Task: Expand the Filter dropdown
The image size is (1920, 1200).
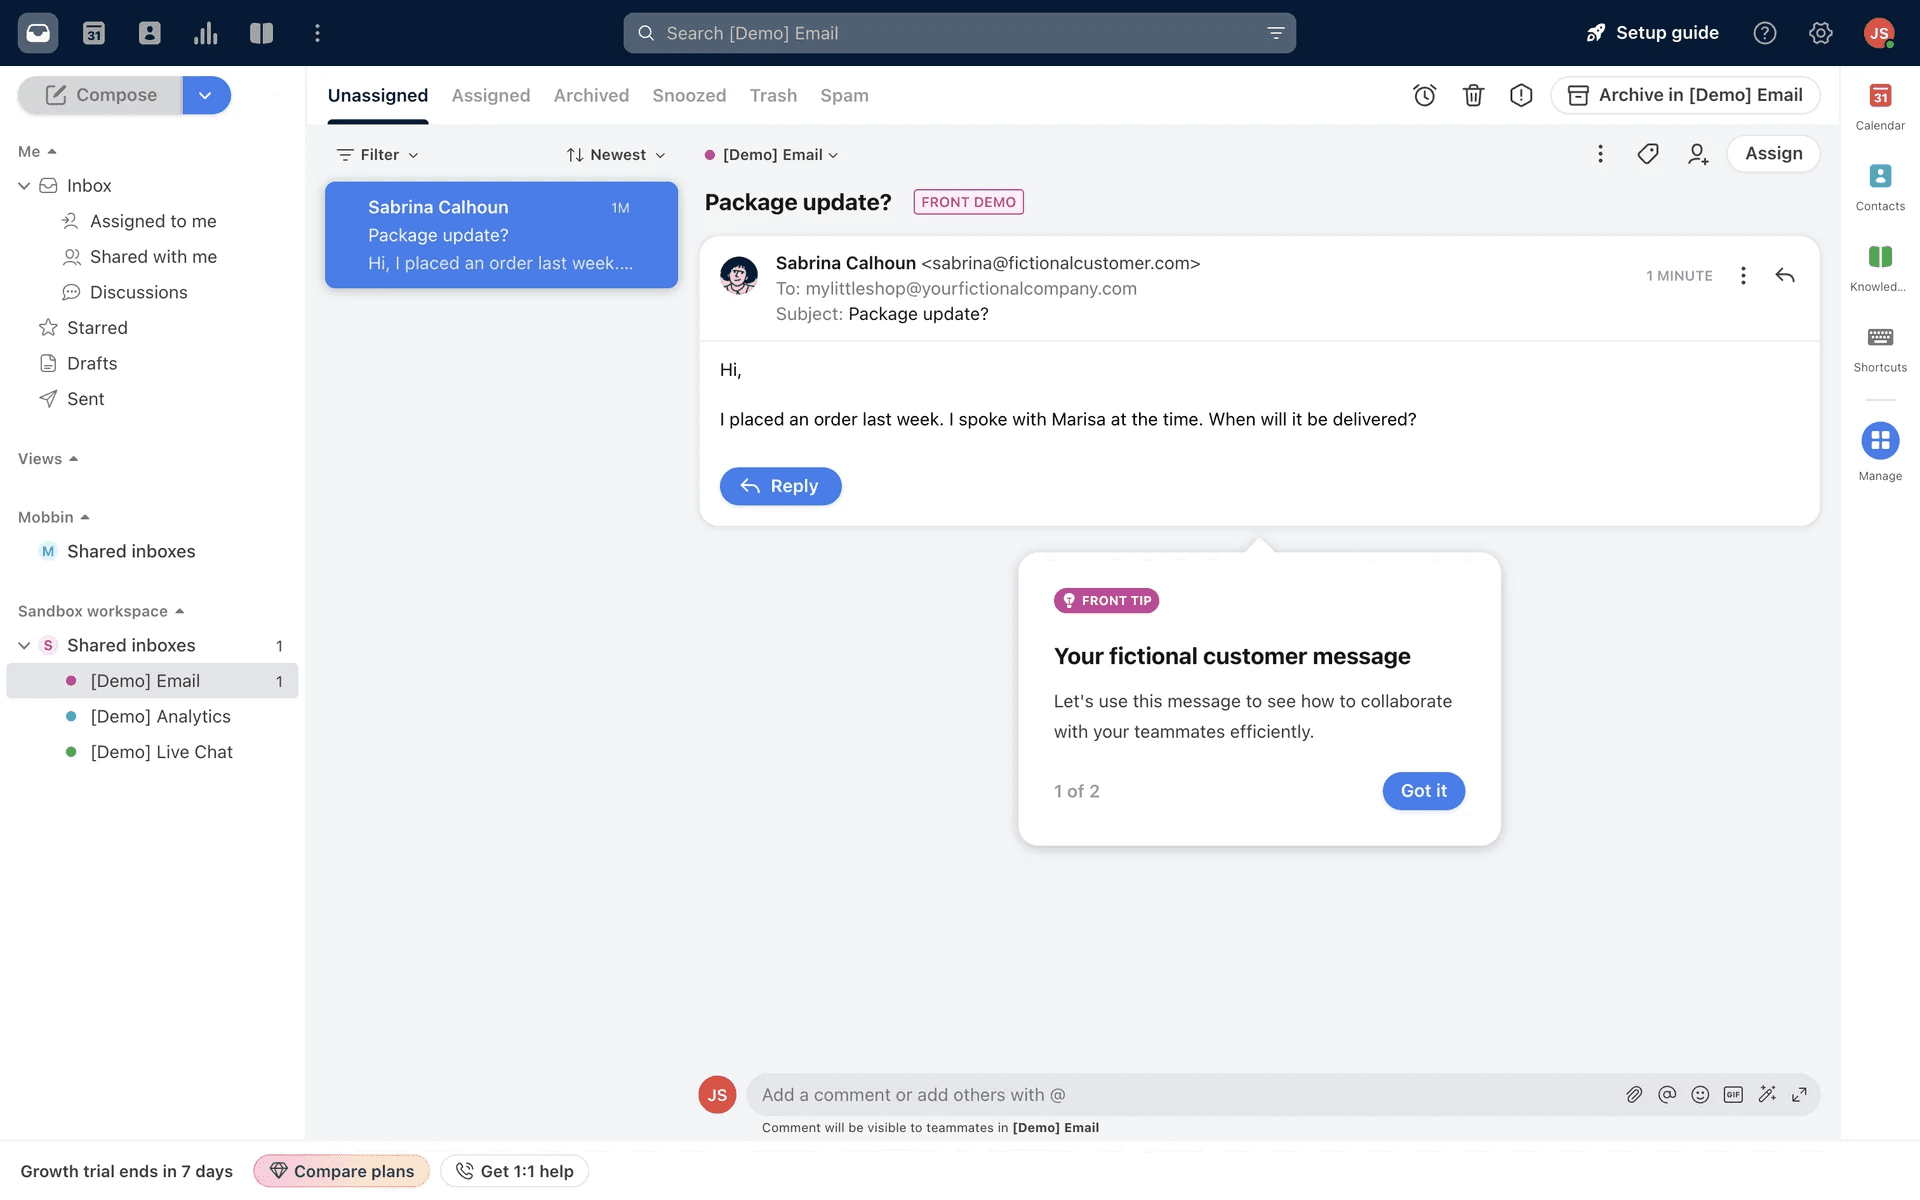Action: point(378,155)
